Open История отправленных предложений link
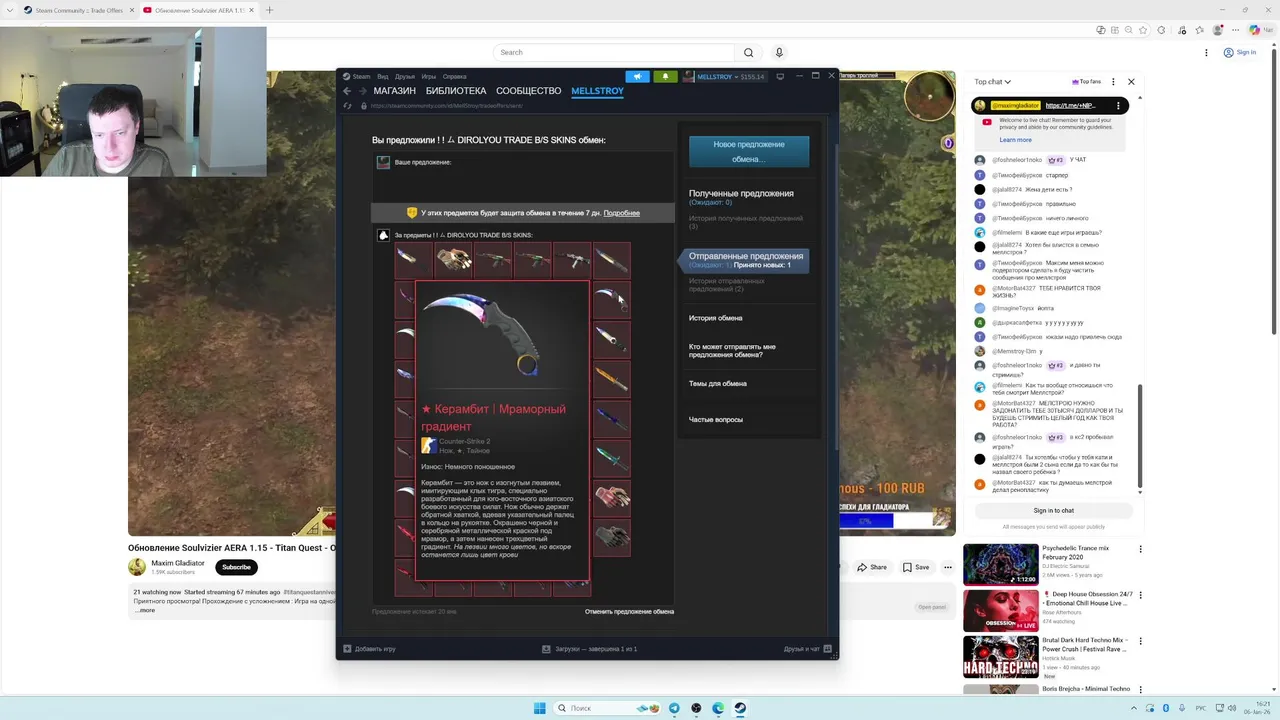 click(727, 285)
